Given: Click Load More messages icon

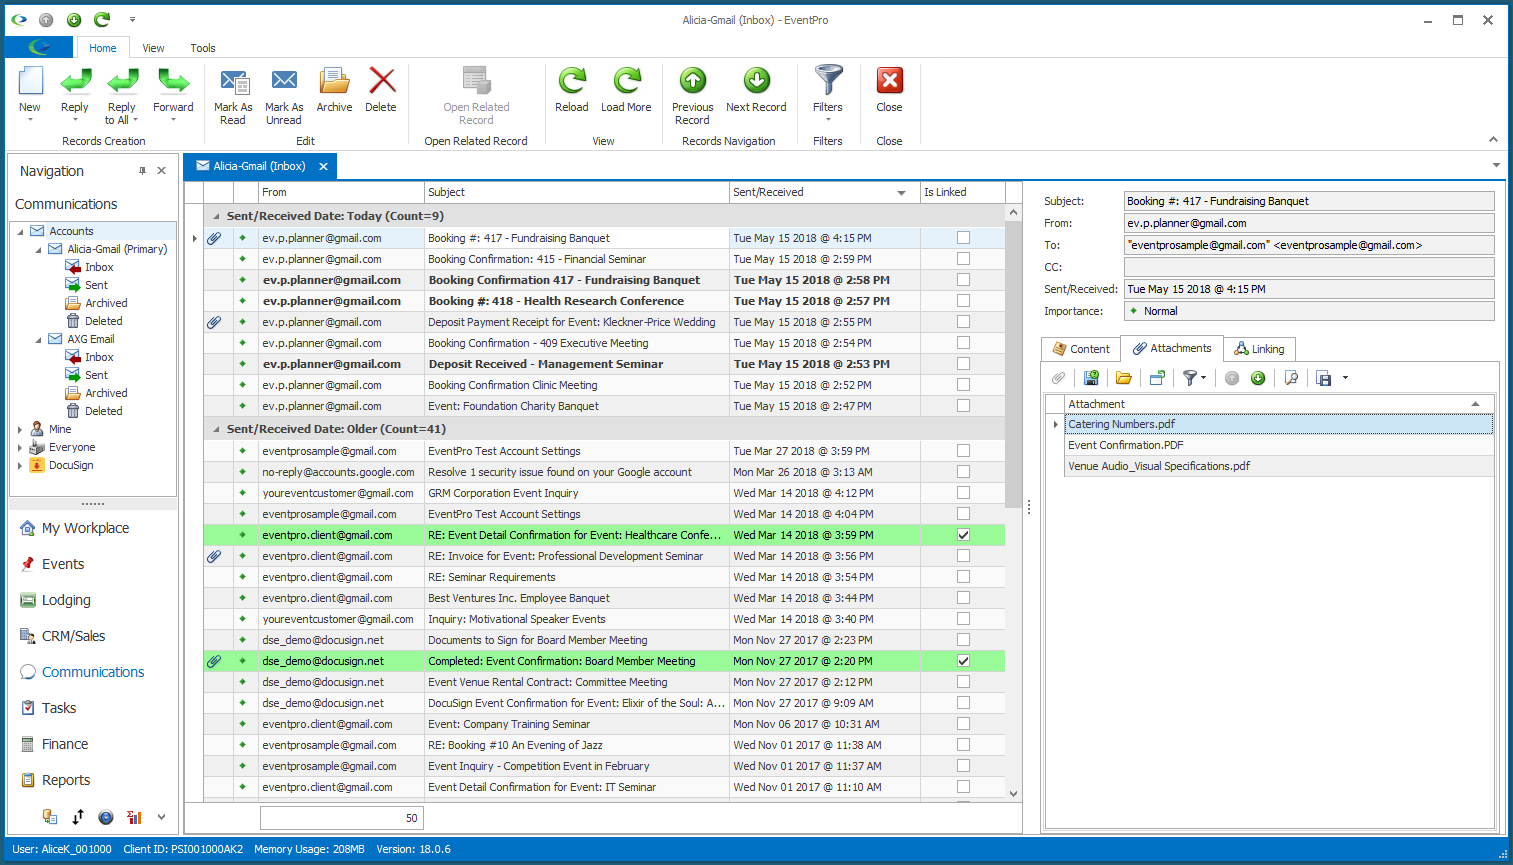Looking at the screenshot, I should click(626, 81).
